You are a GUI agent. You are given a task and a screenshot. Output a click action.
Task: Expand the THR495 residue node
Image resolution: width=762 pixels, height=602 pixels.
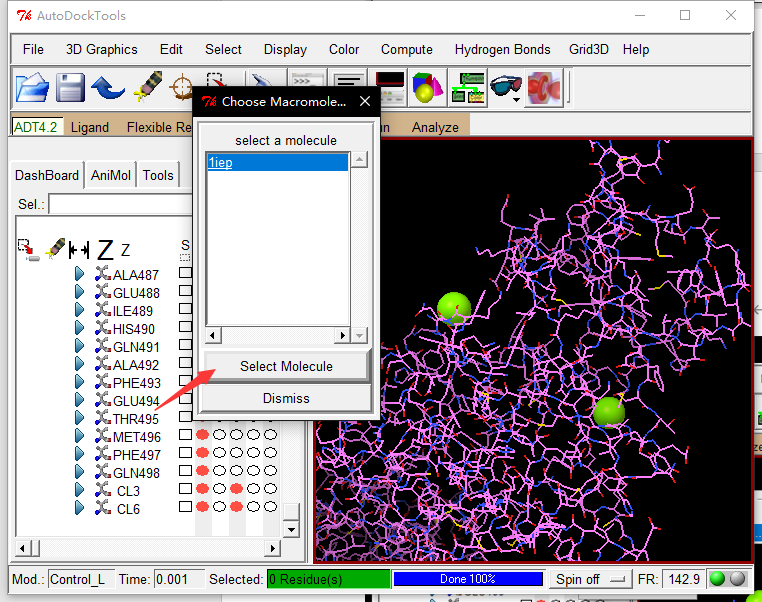point(80,417)
